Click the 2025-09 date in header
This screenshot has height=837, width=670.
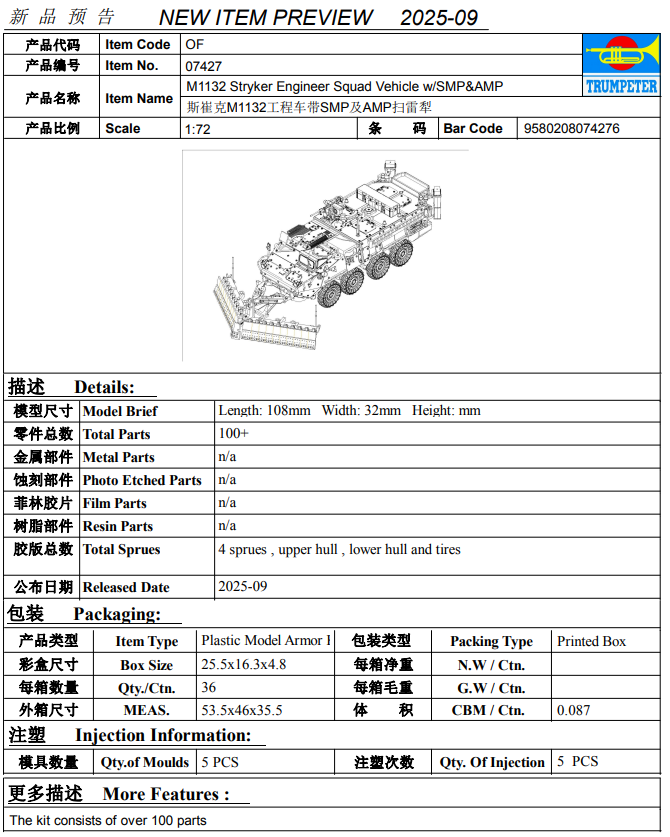439,18
